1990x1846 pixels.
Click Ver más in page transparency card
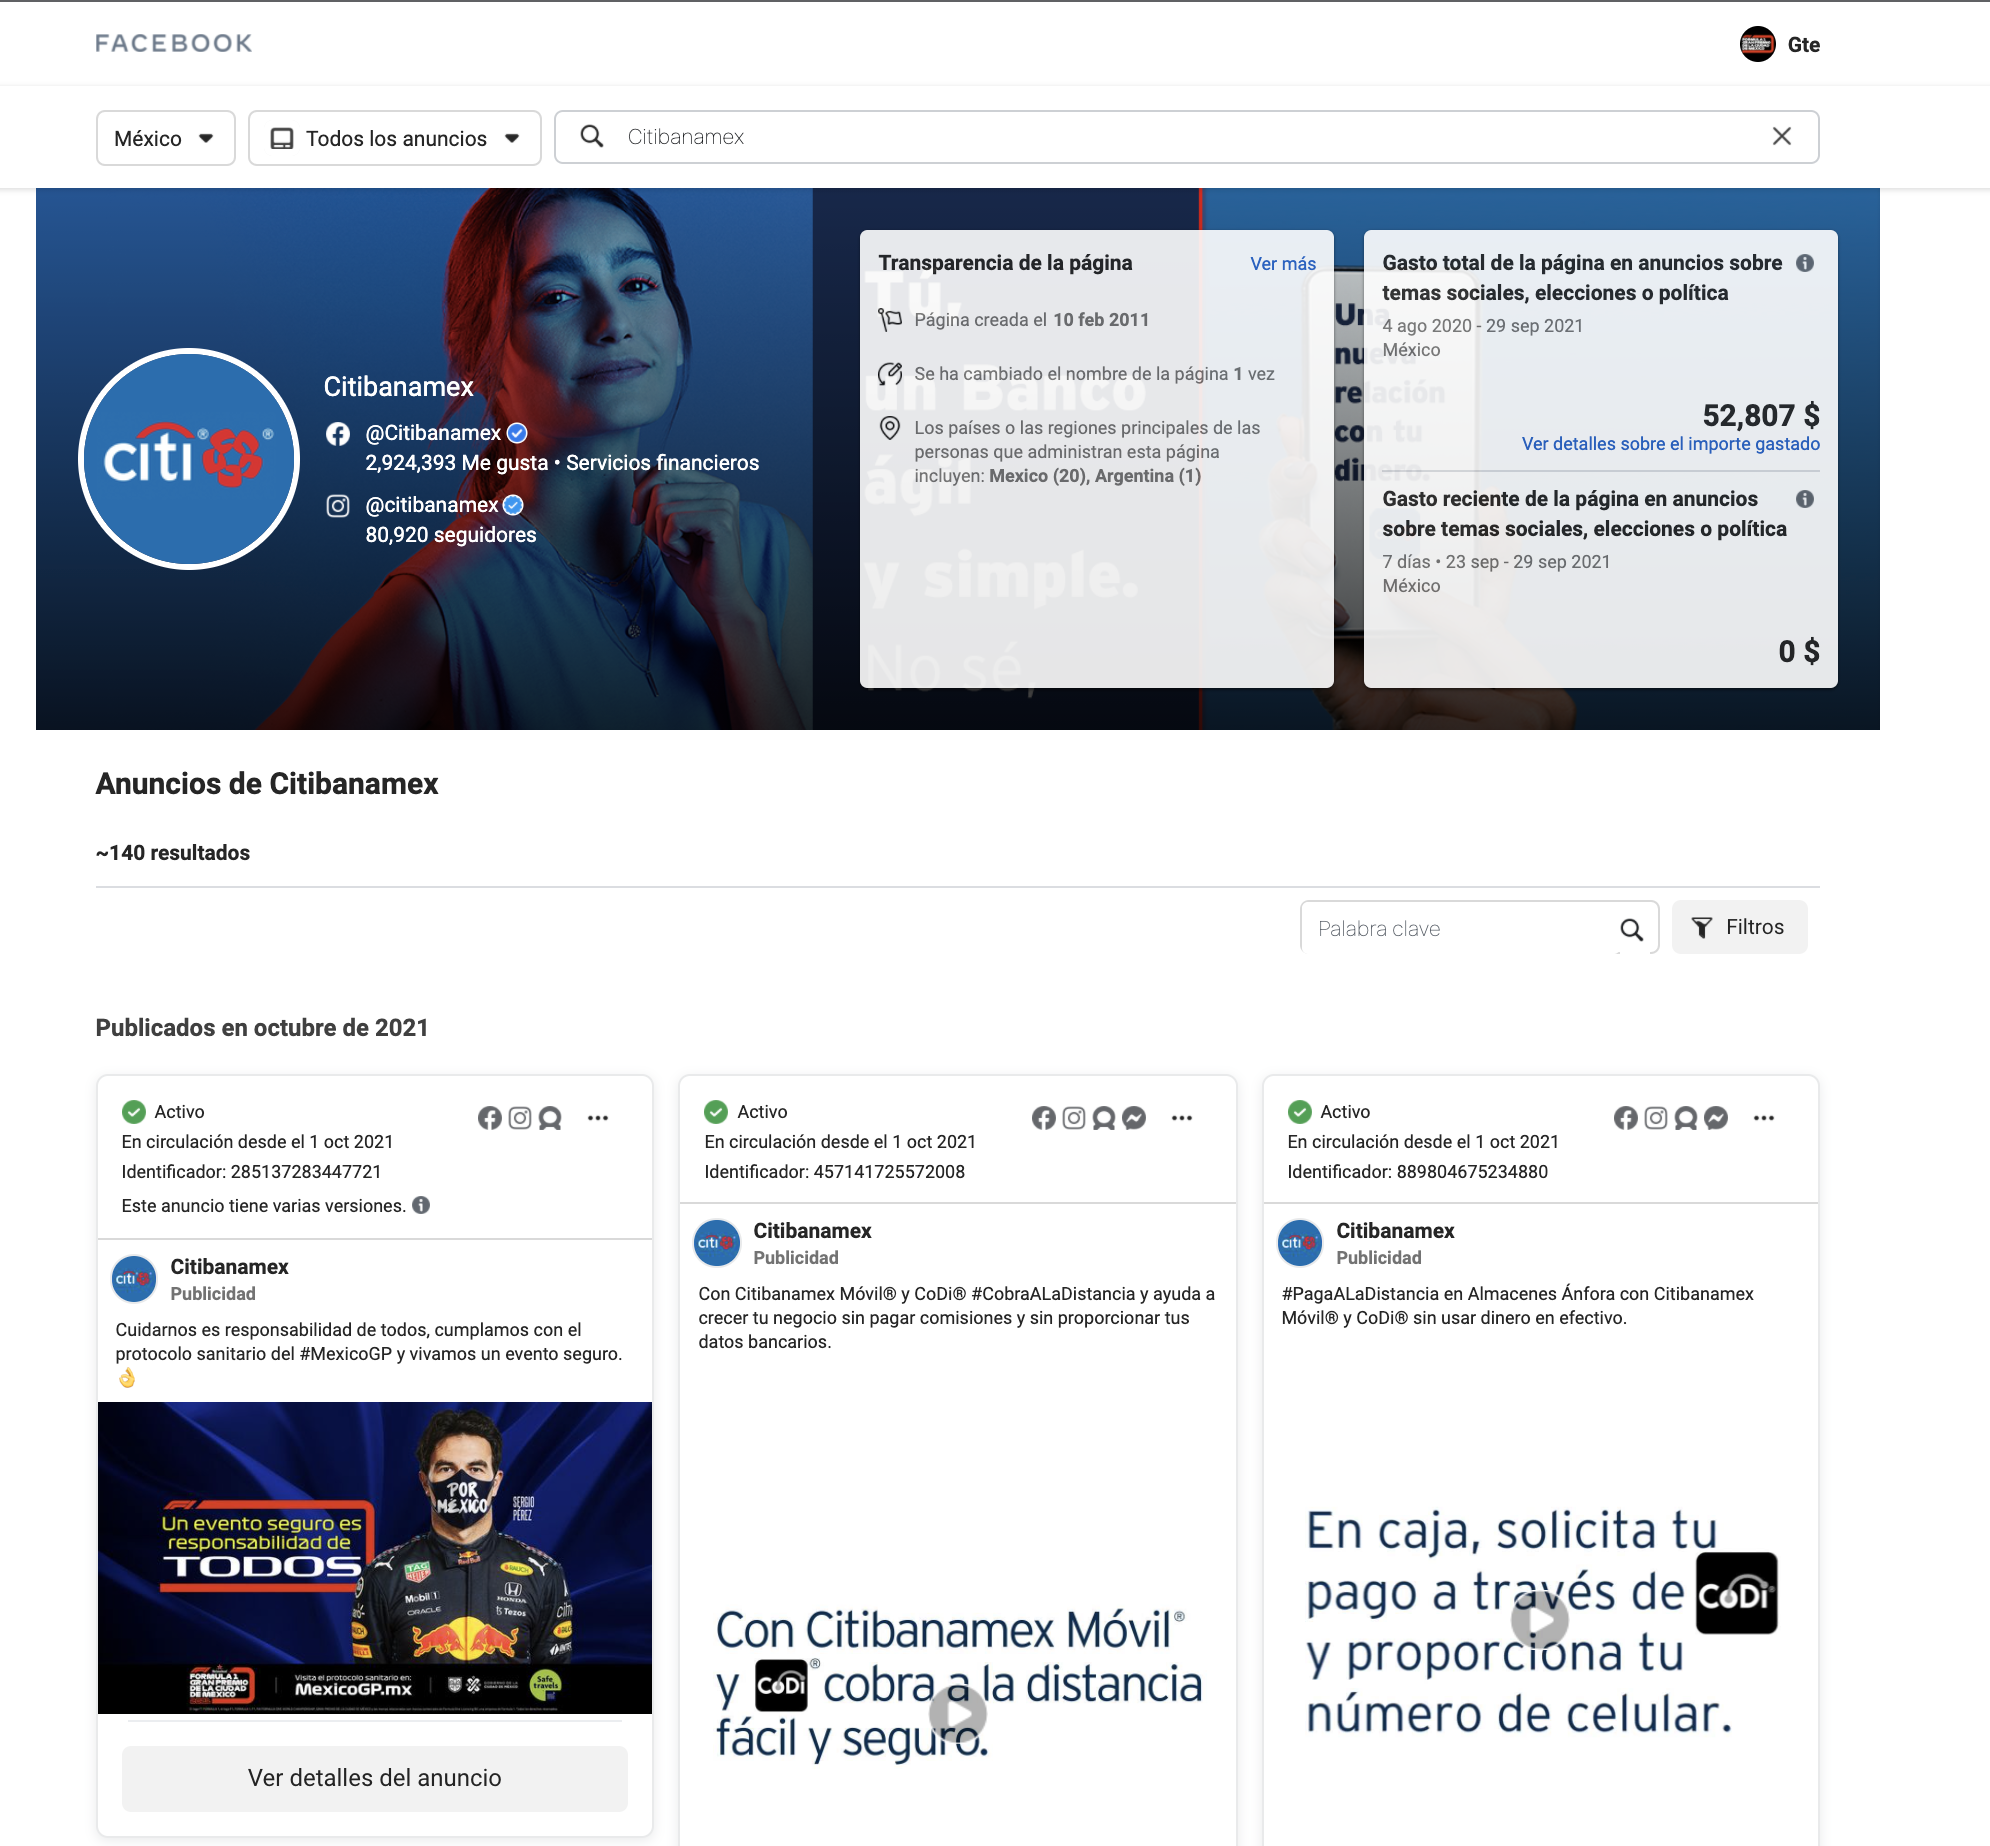[1283, 264]
